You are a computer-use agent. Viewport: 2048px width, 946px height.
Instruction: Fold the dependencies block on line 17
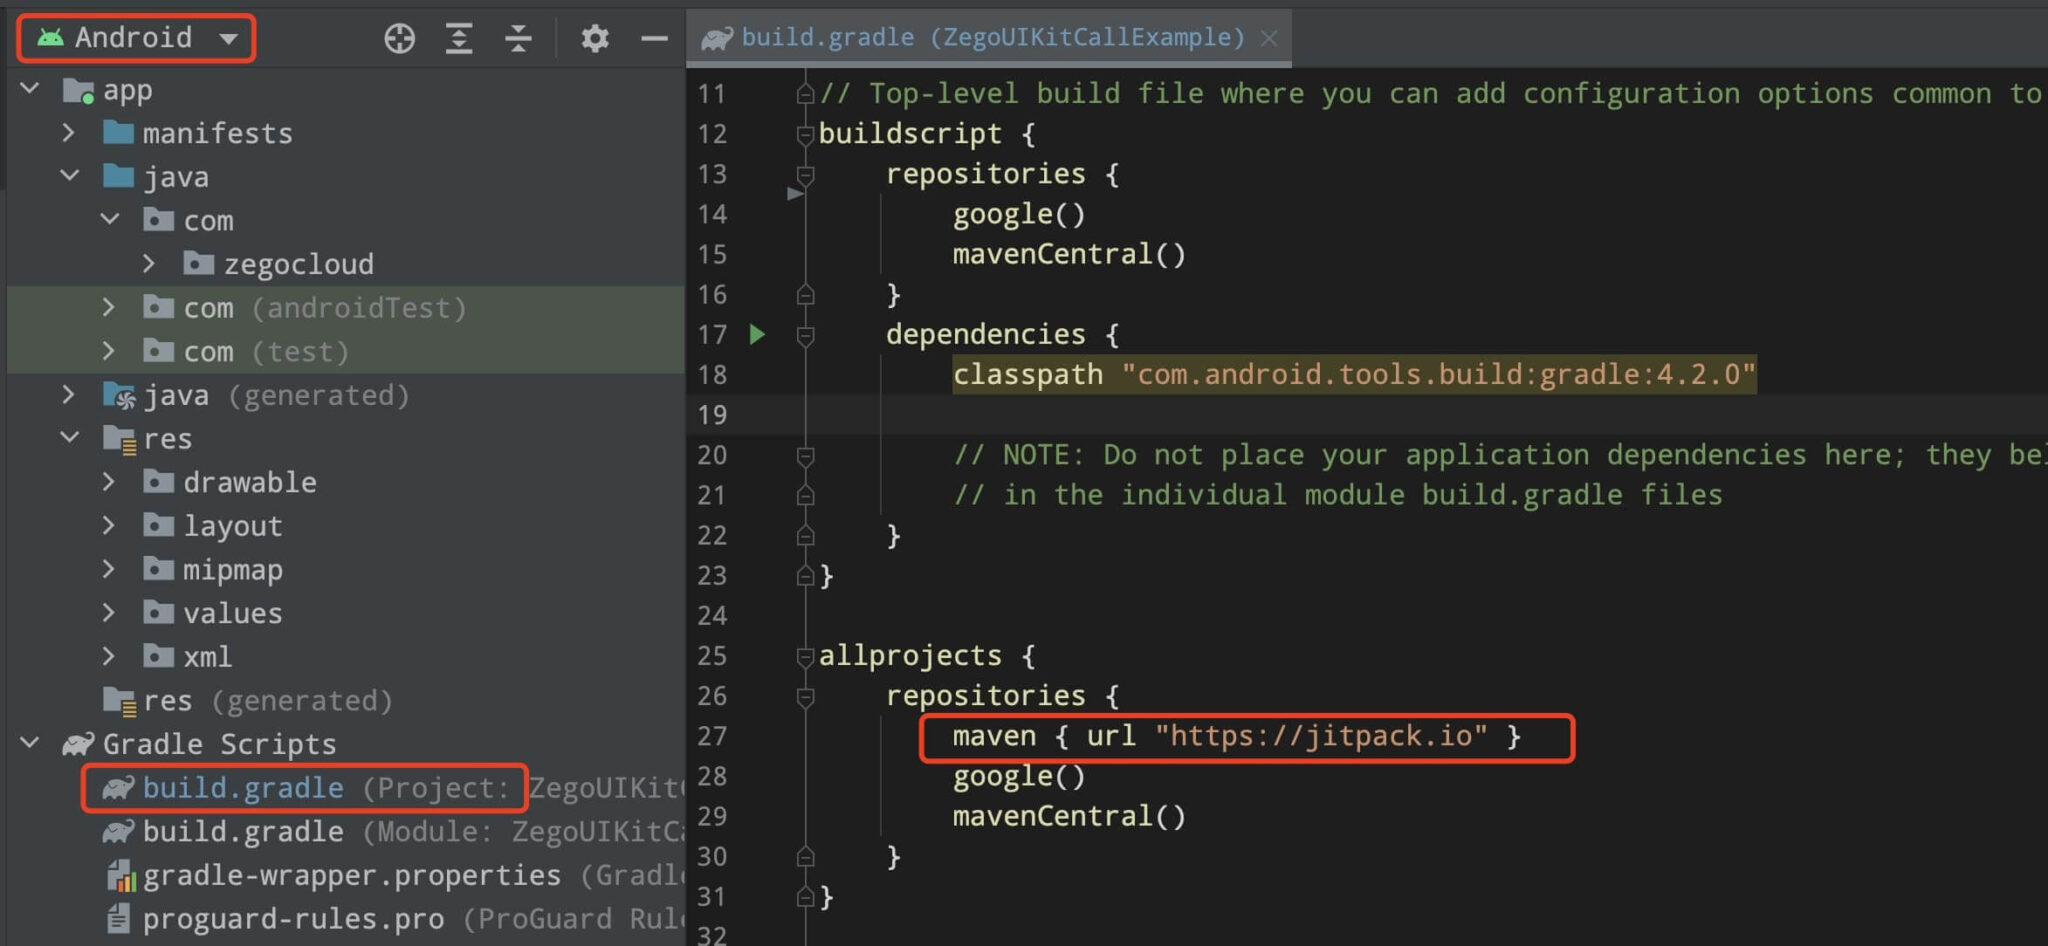pos(805,335)
